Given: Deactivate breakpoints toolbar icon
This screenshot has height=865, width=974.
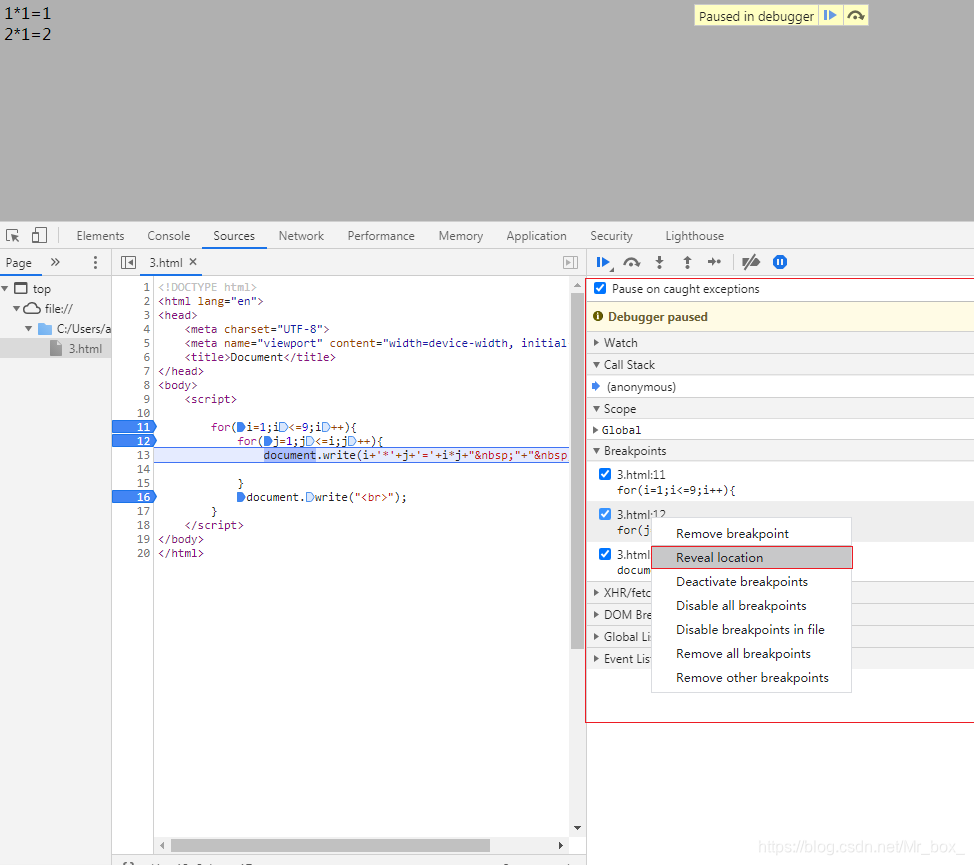Looking at the screenshot, I should pos(751,262).
